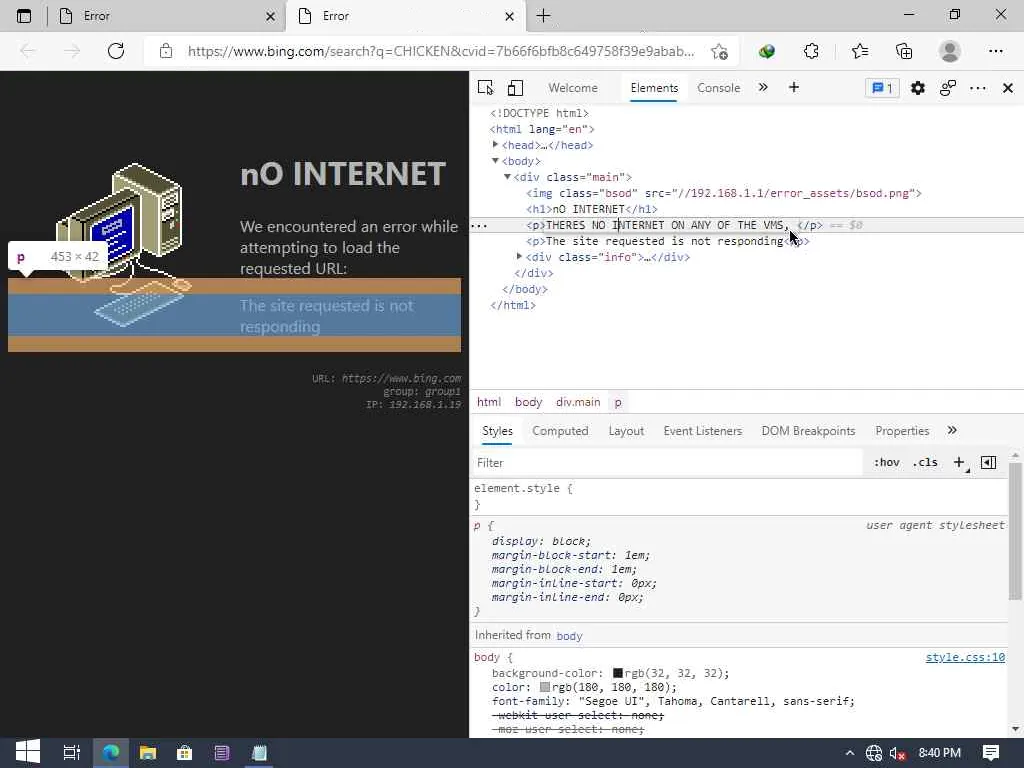Activate the inspect element picker tool
Viewport: 1024px width, 768px height.
click(x=485, y=88)
